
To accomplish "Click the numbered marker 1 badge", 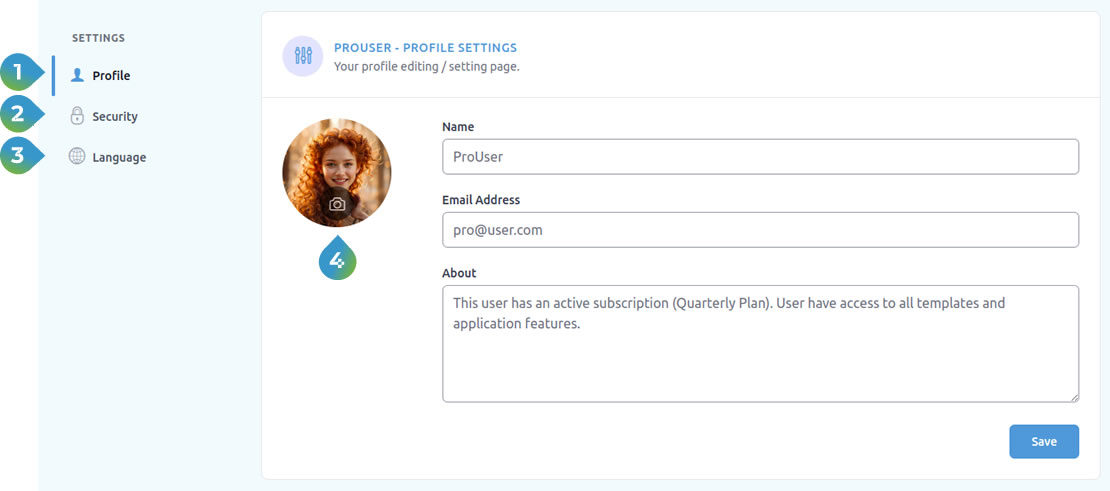I will pyautogui.click(x=18, y=74).
